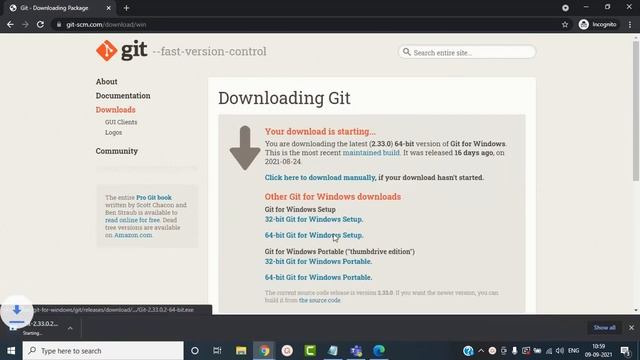Screen dimensions: 640x360
Task: Click the Git logo in the header
Action: point(122,51)
